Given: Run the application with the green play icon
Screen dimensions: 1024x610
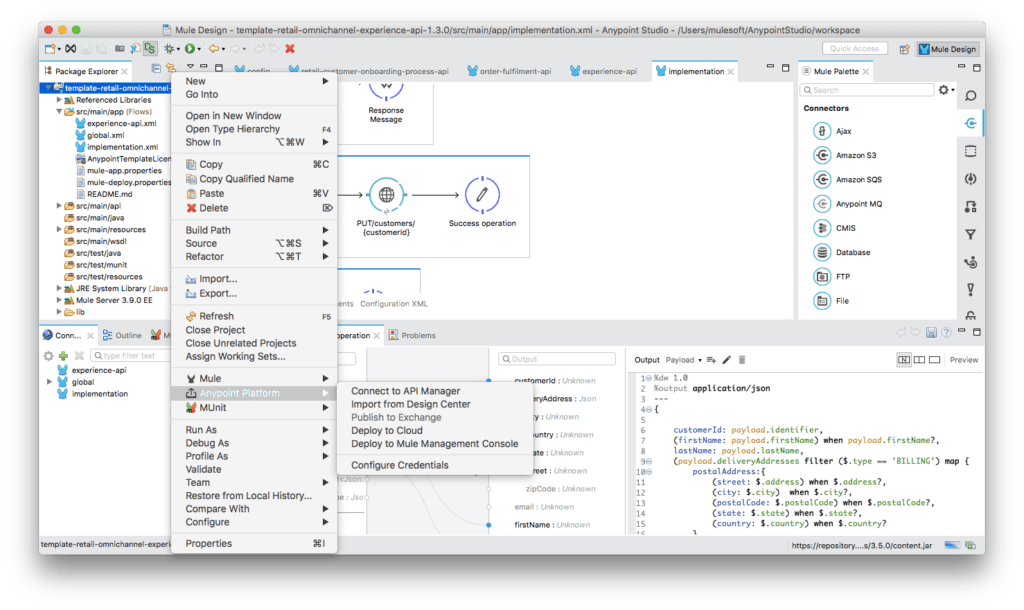Looking at the screenshot, I should pyautogui.click(x=190, y=49).
